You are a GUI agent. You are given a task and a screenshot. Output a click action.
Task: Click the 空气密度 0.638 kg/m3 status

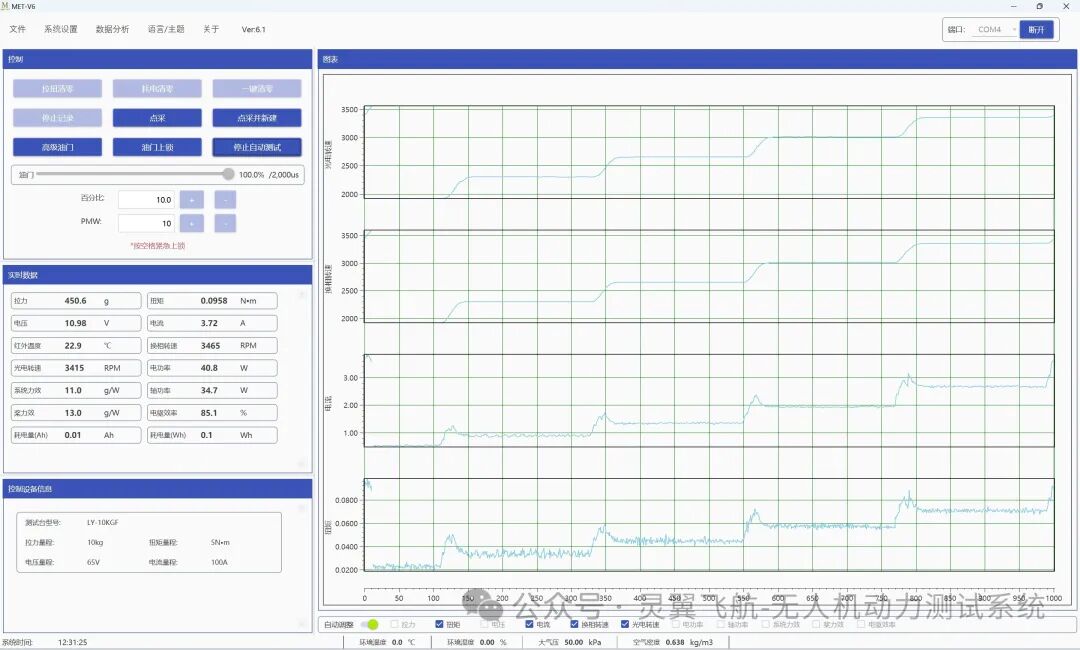(672, 642)
